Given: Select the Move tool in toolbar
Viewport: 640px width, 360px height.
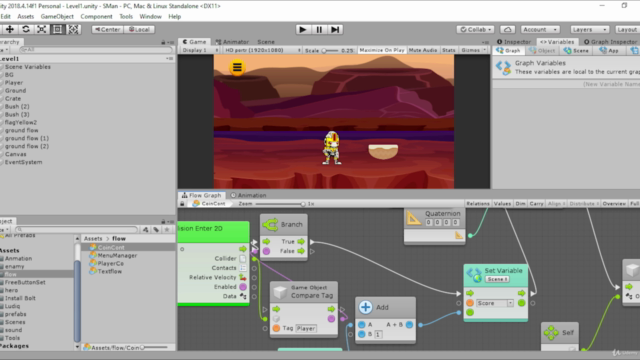Looking at the screenshot, I should [9, 29].
